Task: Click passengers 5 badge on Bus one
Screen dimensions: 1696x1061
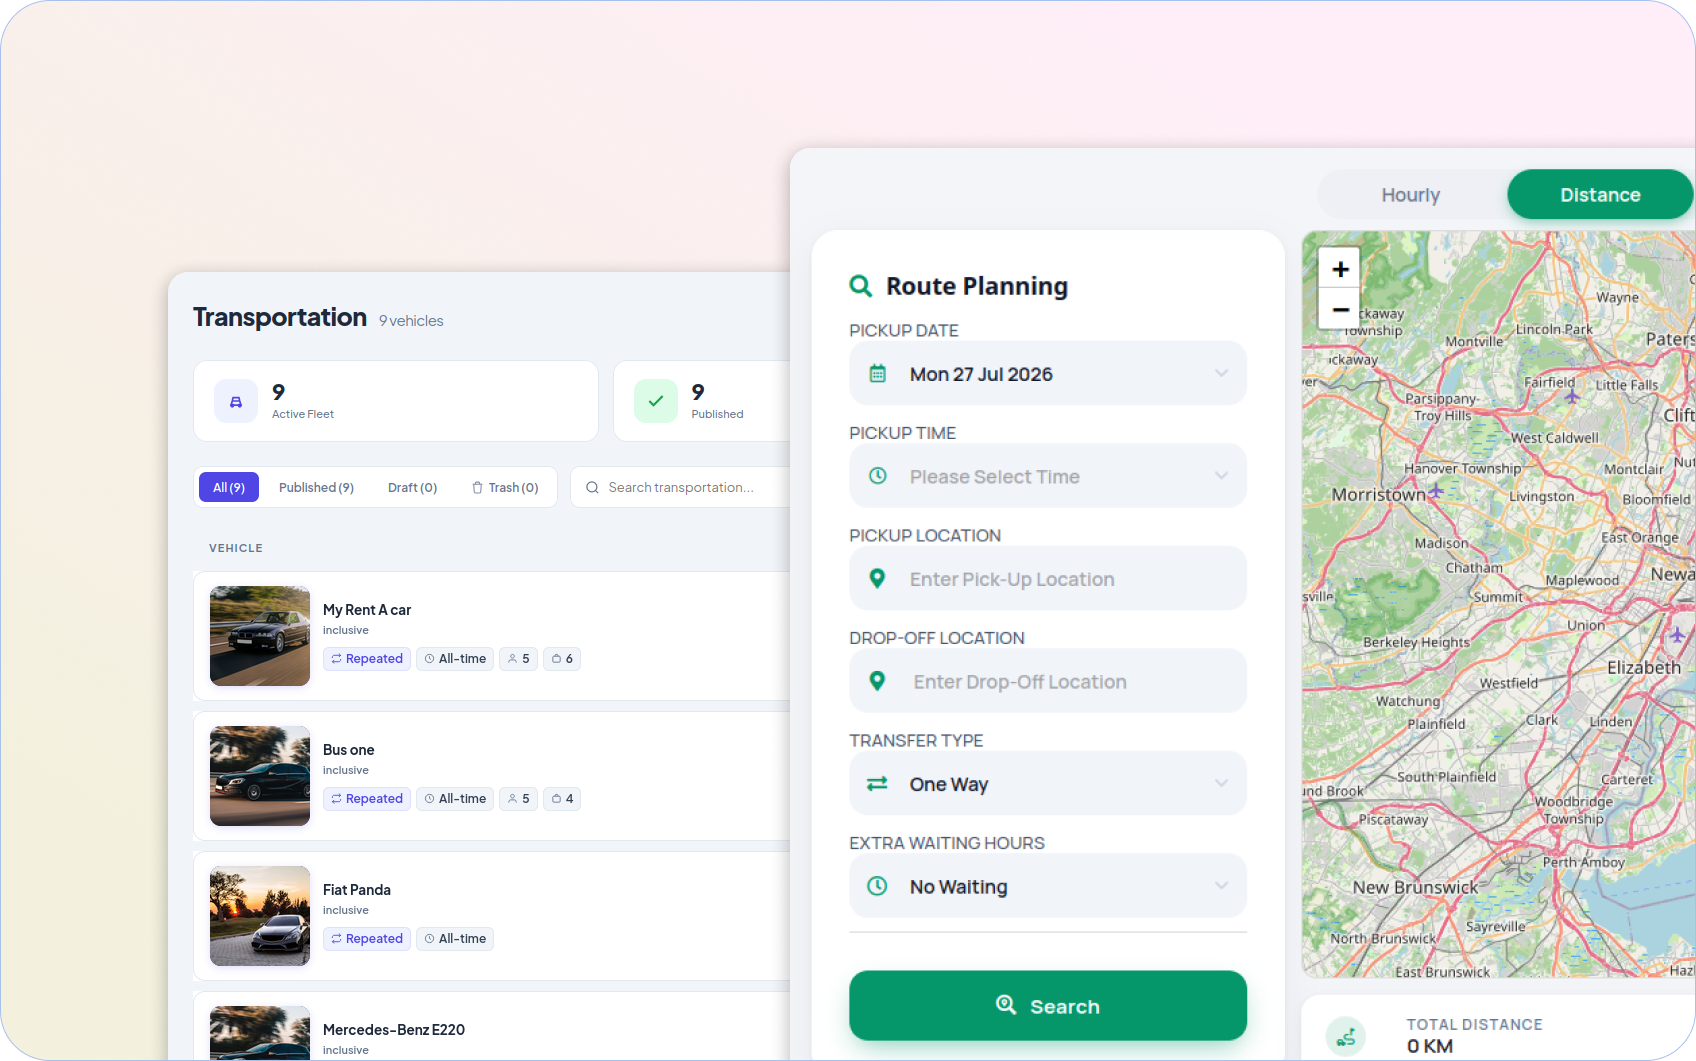Action: (x=518, y=799)
